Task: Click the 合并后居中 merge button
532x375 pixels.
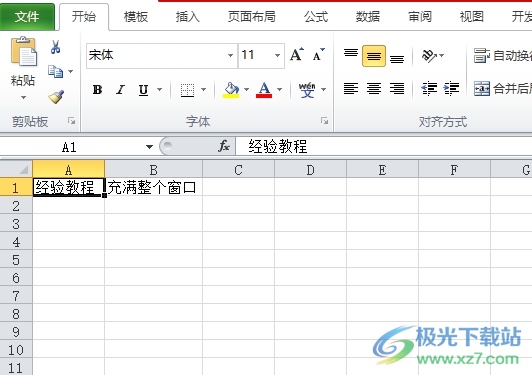Action: click(503, 89)
